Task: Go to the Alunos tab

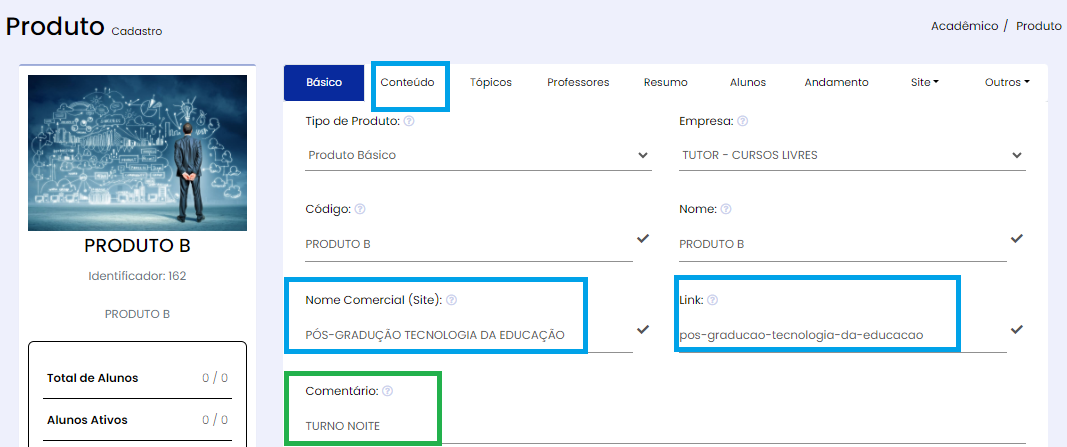Action: pos(748,82)
